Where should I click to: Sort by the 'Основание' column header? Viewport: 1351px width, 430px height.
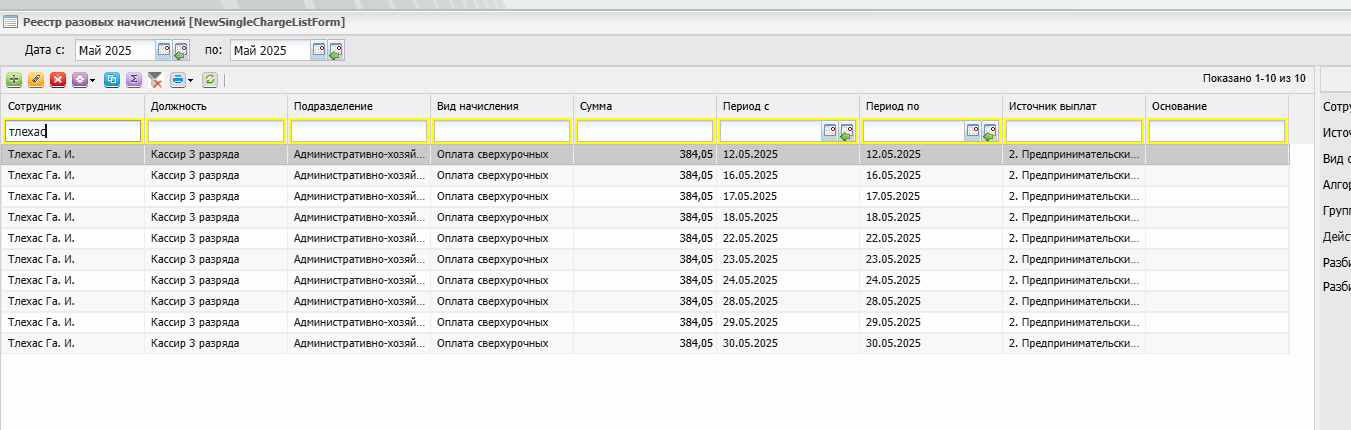point(1217,106)
